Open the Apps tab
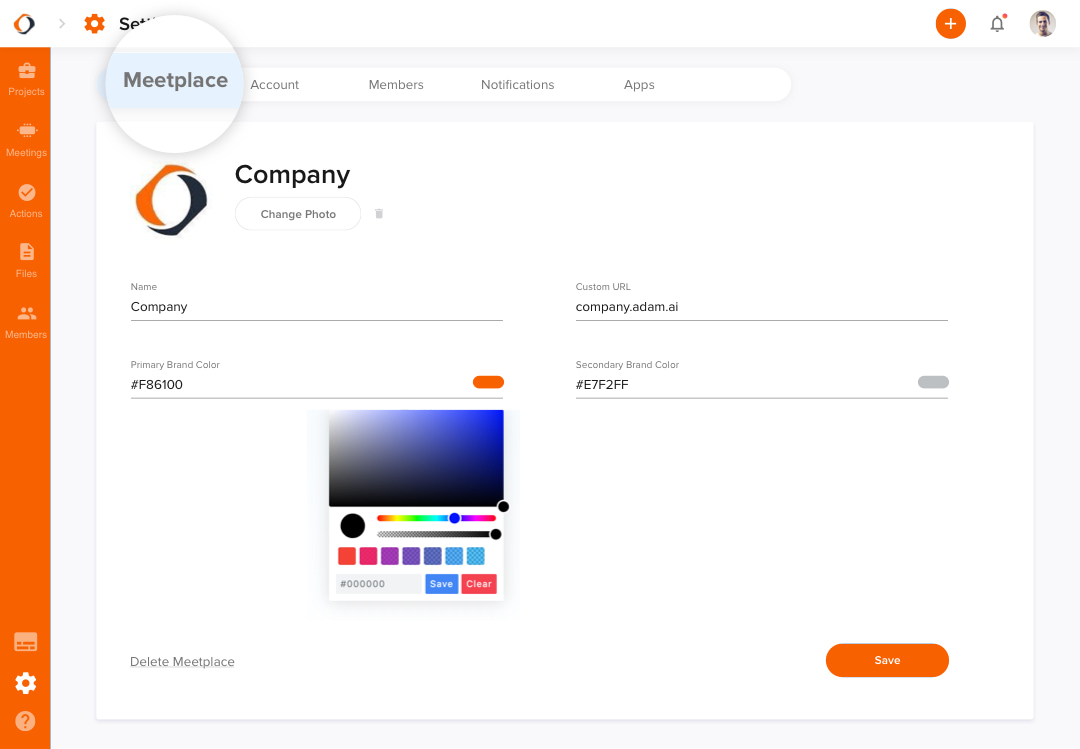The width and height of the screenshot is (1080, 749). (639, 85)
